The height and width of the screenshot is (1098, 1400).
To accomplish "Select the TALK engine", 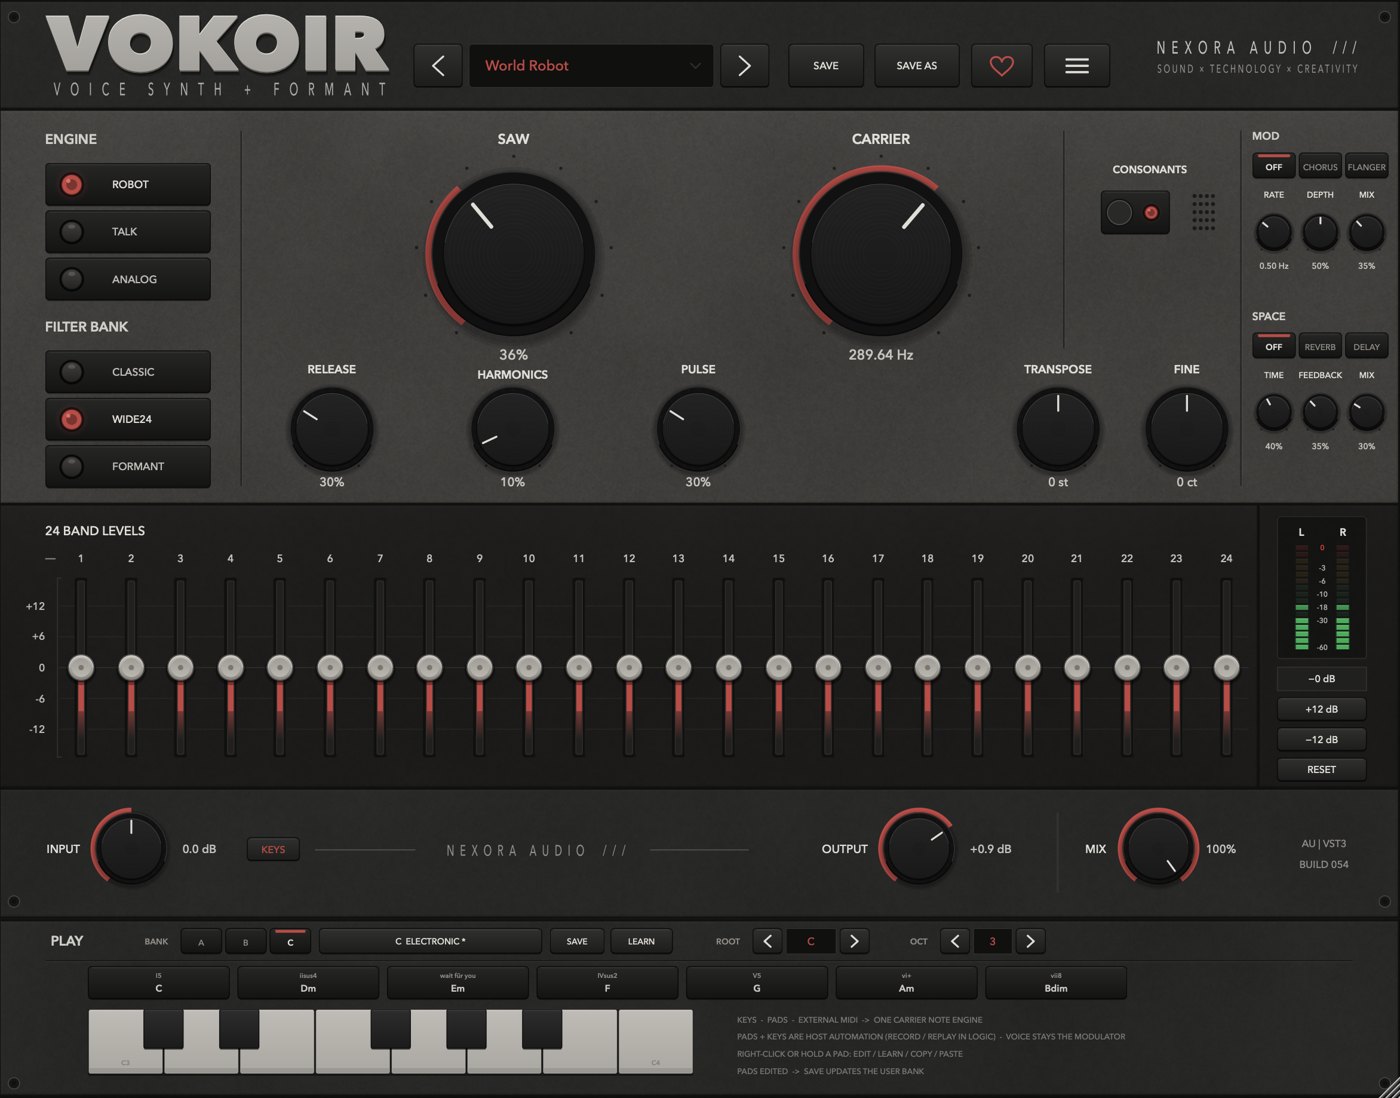I will [x=128, y=232].
